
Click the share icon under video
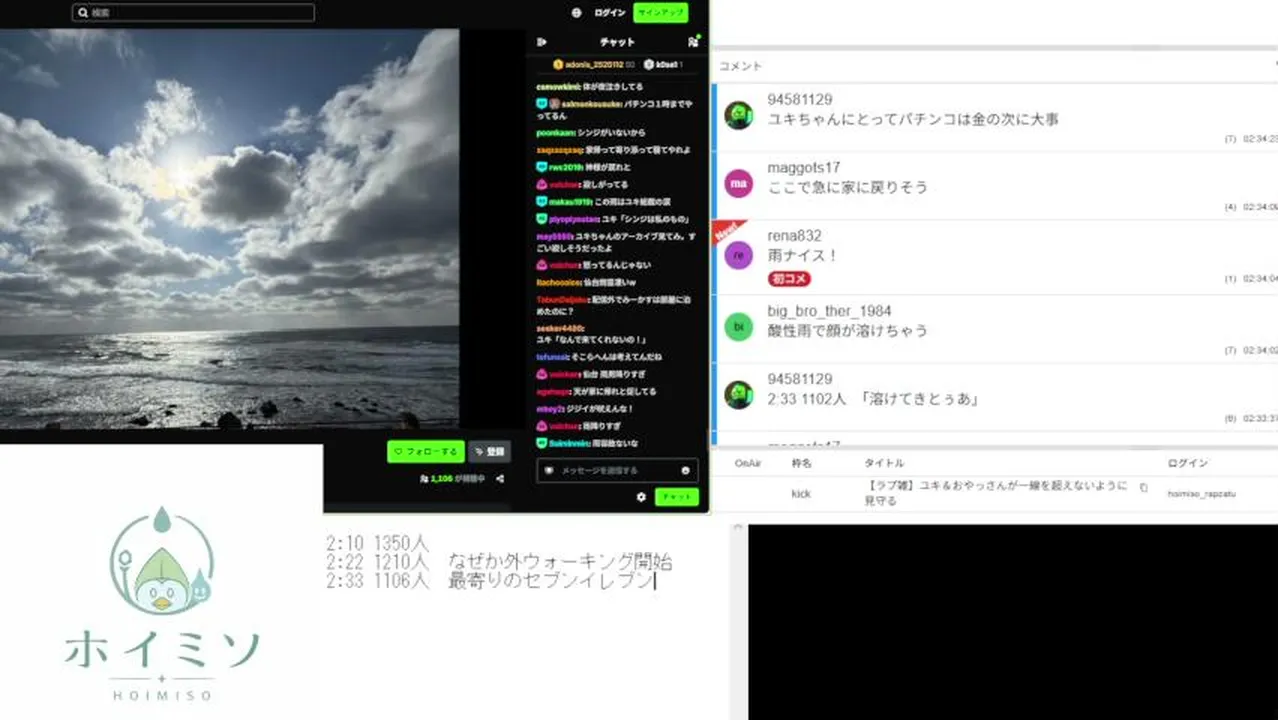pyautogui.click(x=500, y=479)
